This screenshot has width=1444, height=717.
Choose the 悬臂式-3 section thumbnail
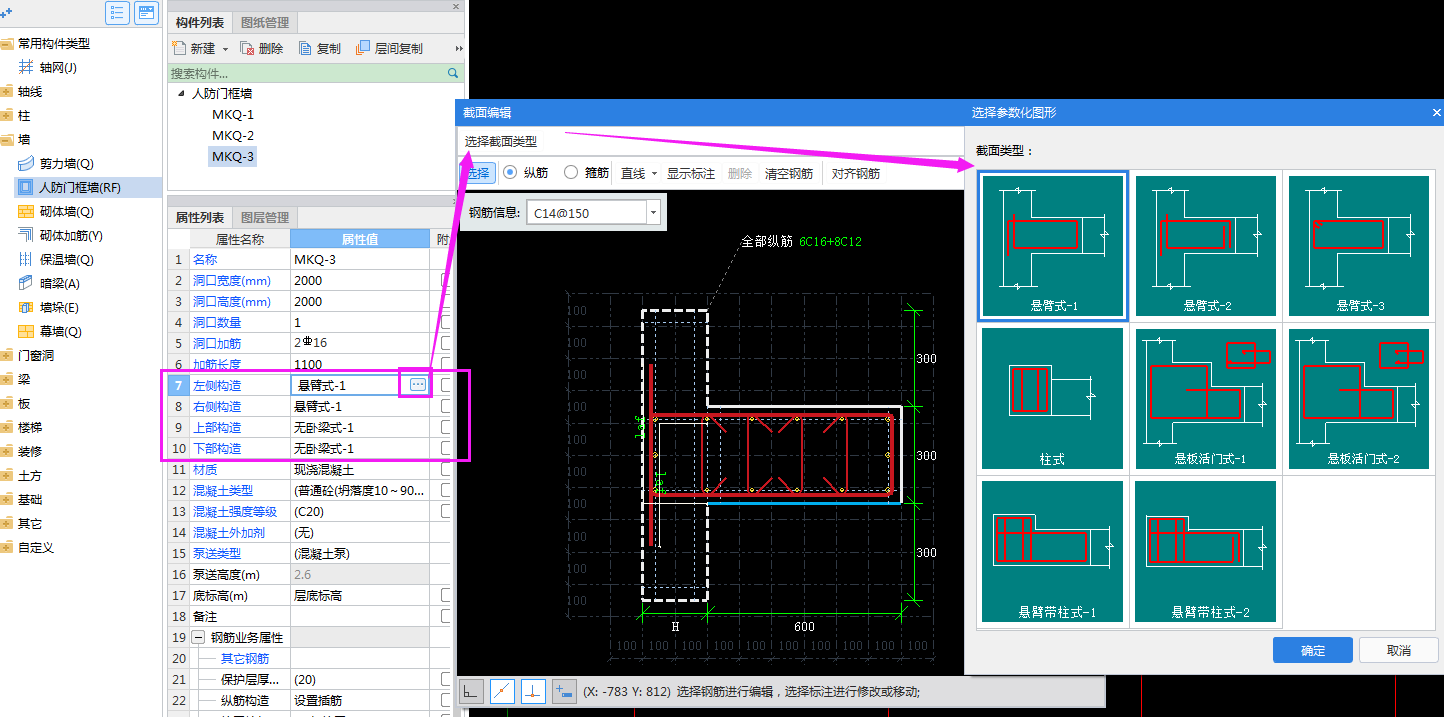[x=1360, y=246]
